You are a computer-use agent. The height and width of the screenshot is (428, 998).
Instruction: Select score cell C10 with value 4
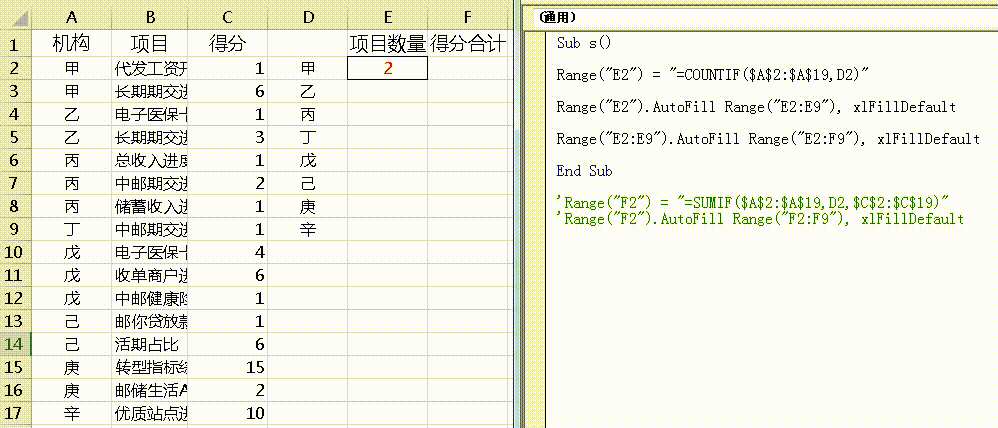point(228,252)
